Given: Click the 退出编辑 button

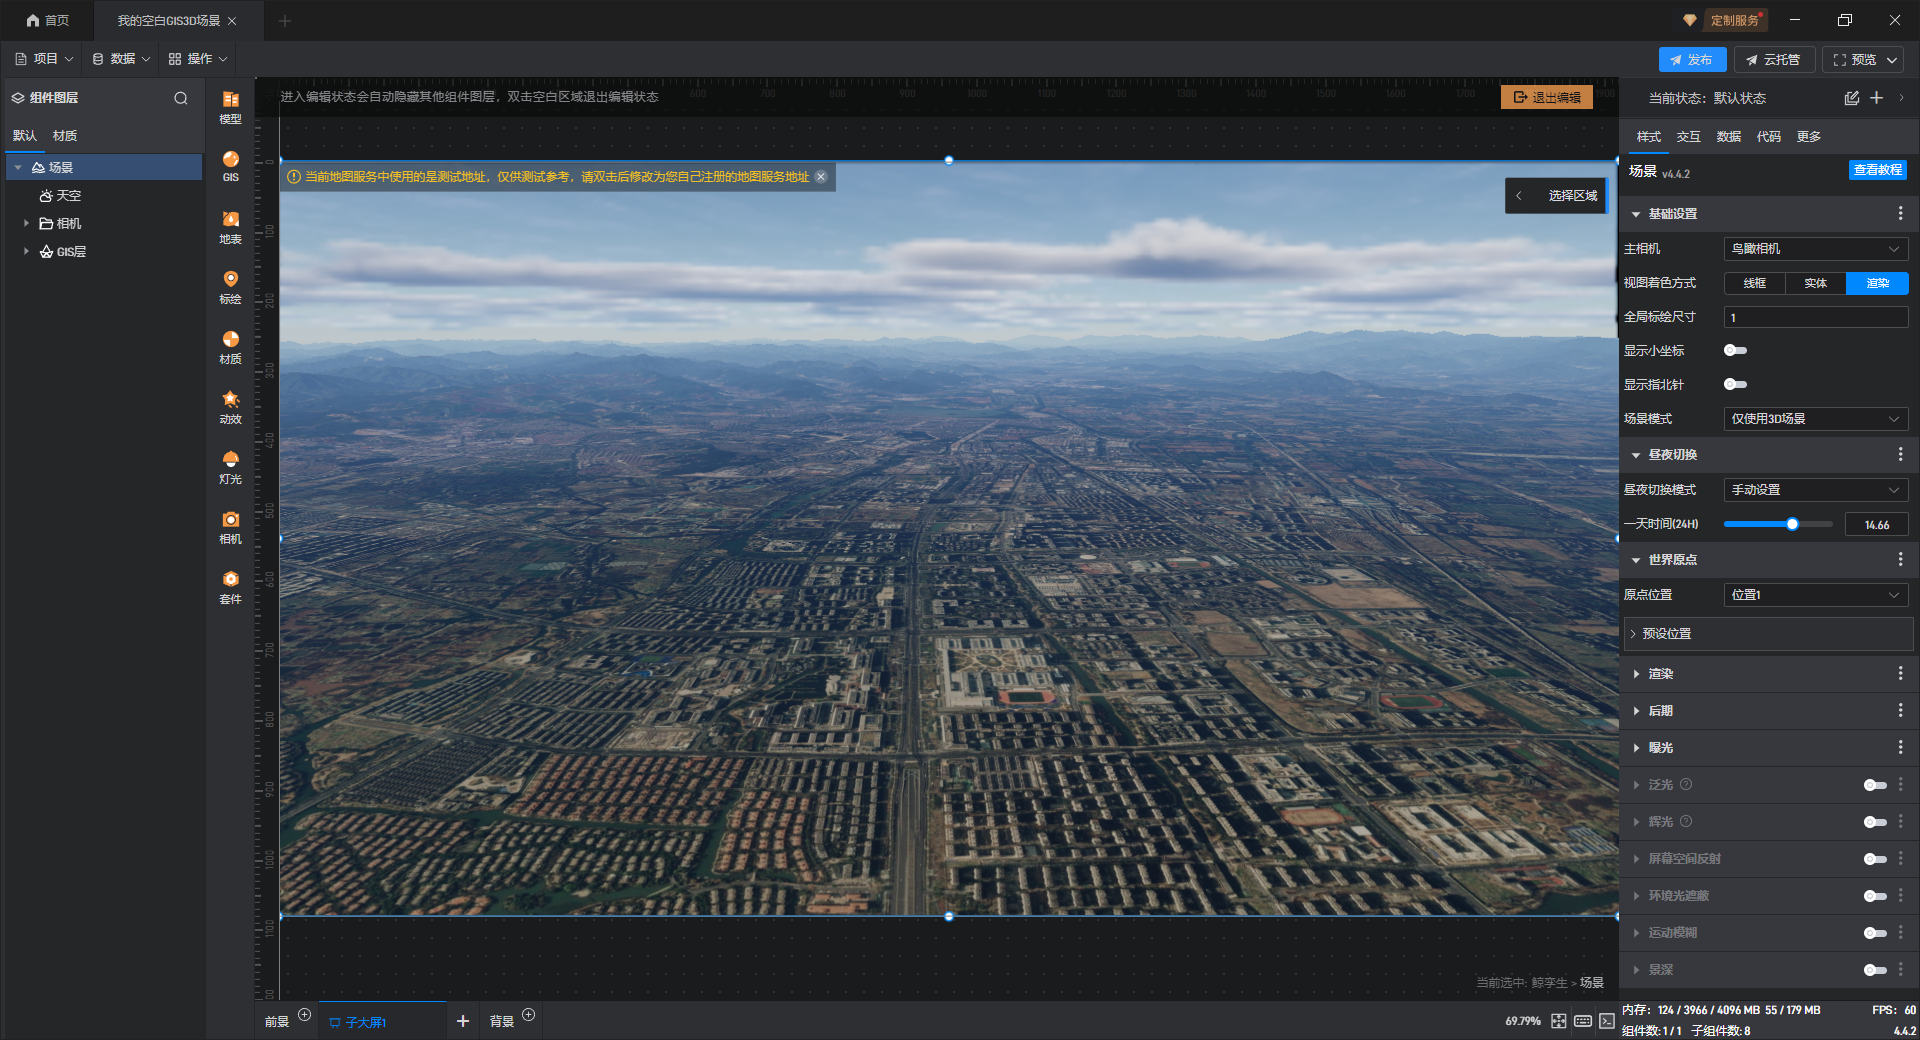Looking at the screenshot, I should 1546,97.
